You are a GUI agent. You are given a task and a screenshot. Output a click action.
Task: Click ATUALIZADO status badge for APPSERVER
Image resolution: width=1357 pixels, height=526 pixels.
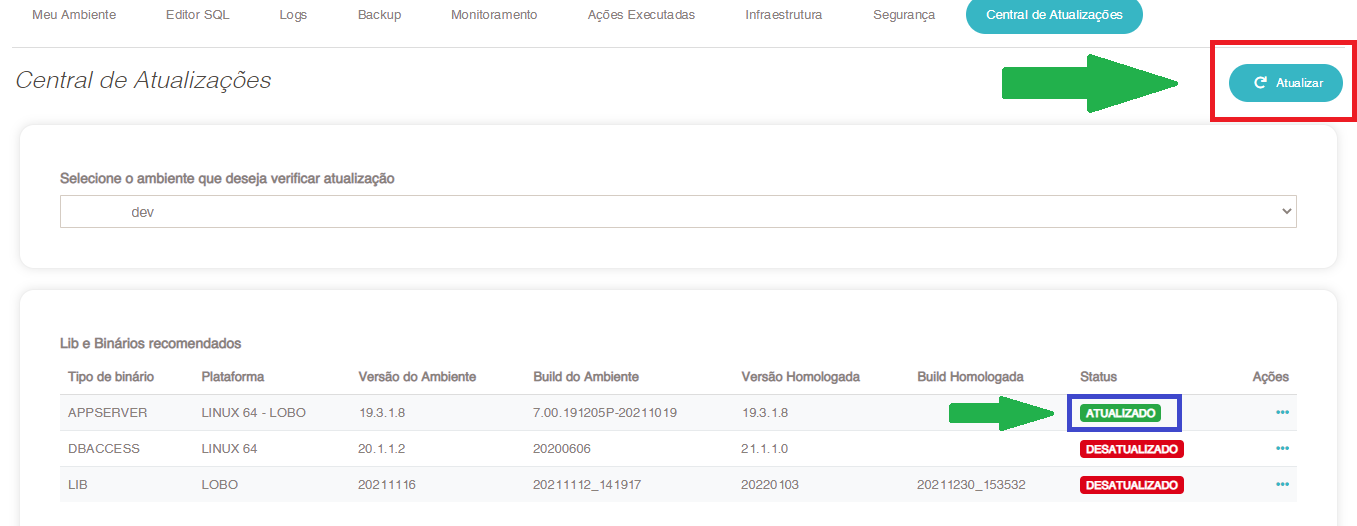[1120, 413]
